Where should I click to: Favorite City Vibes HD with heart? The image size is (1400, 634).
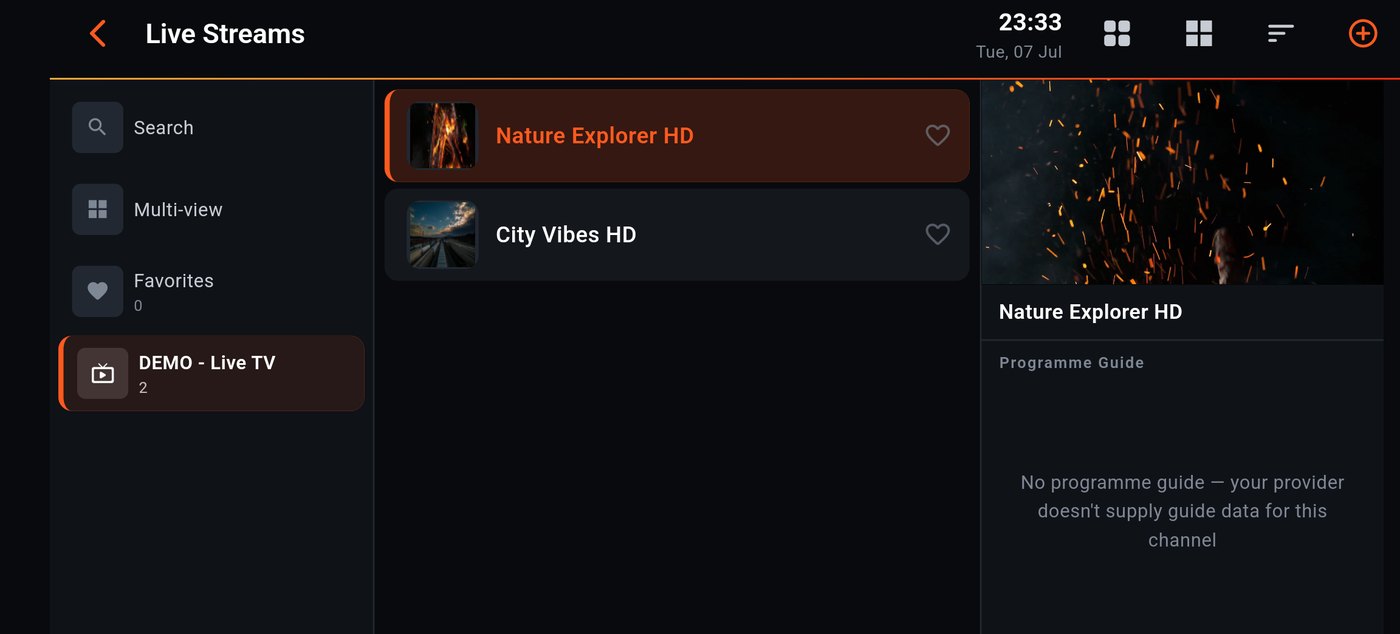(x=937, y=234)
